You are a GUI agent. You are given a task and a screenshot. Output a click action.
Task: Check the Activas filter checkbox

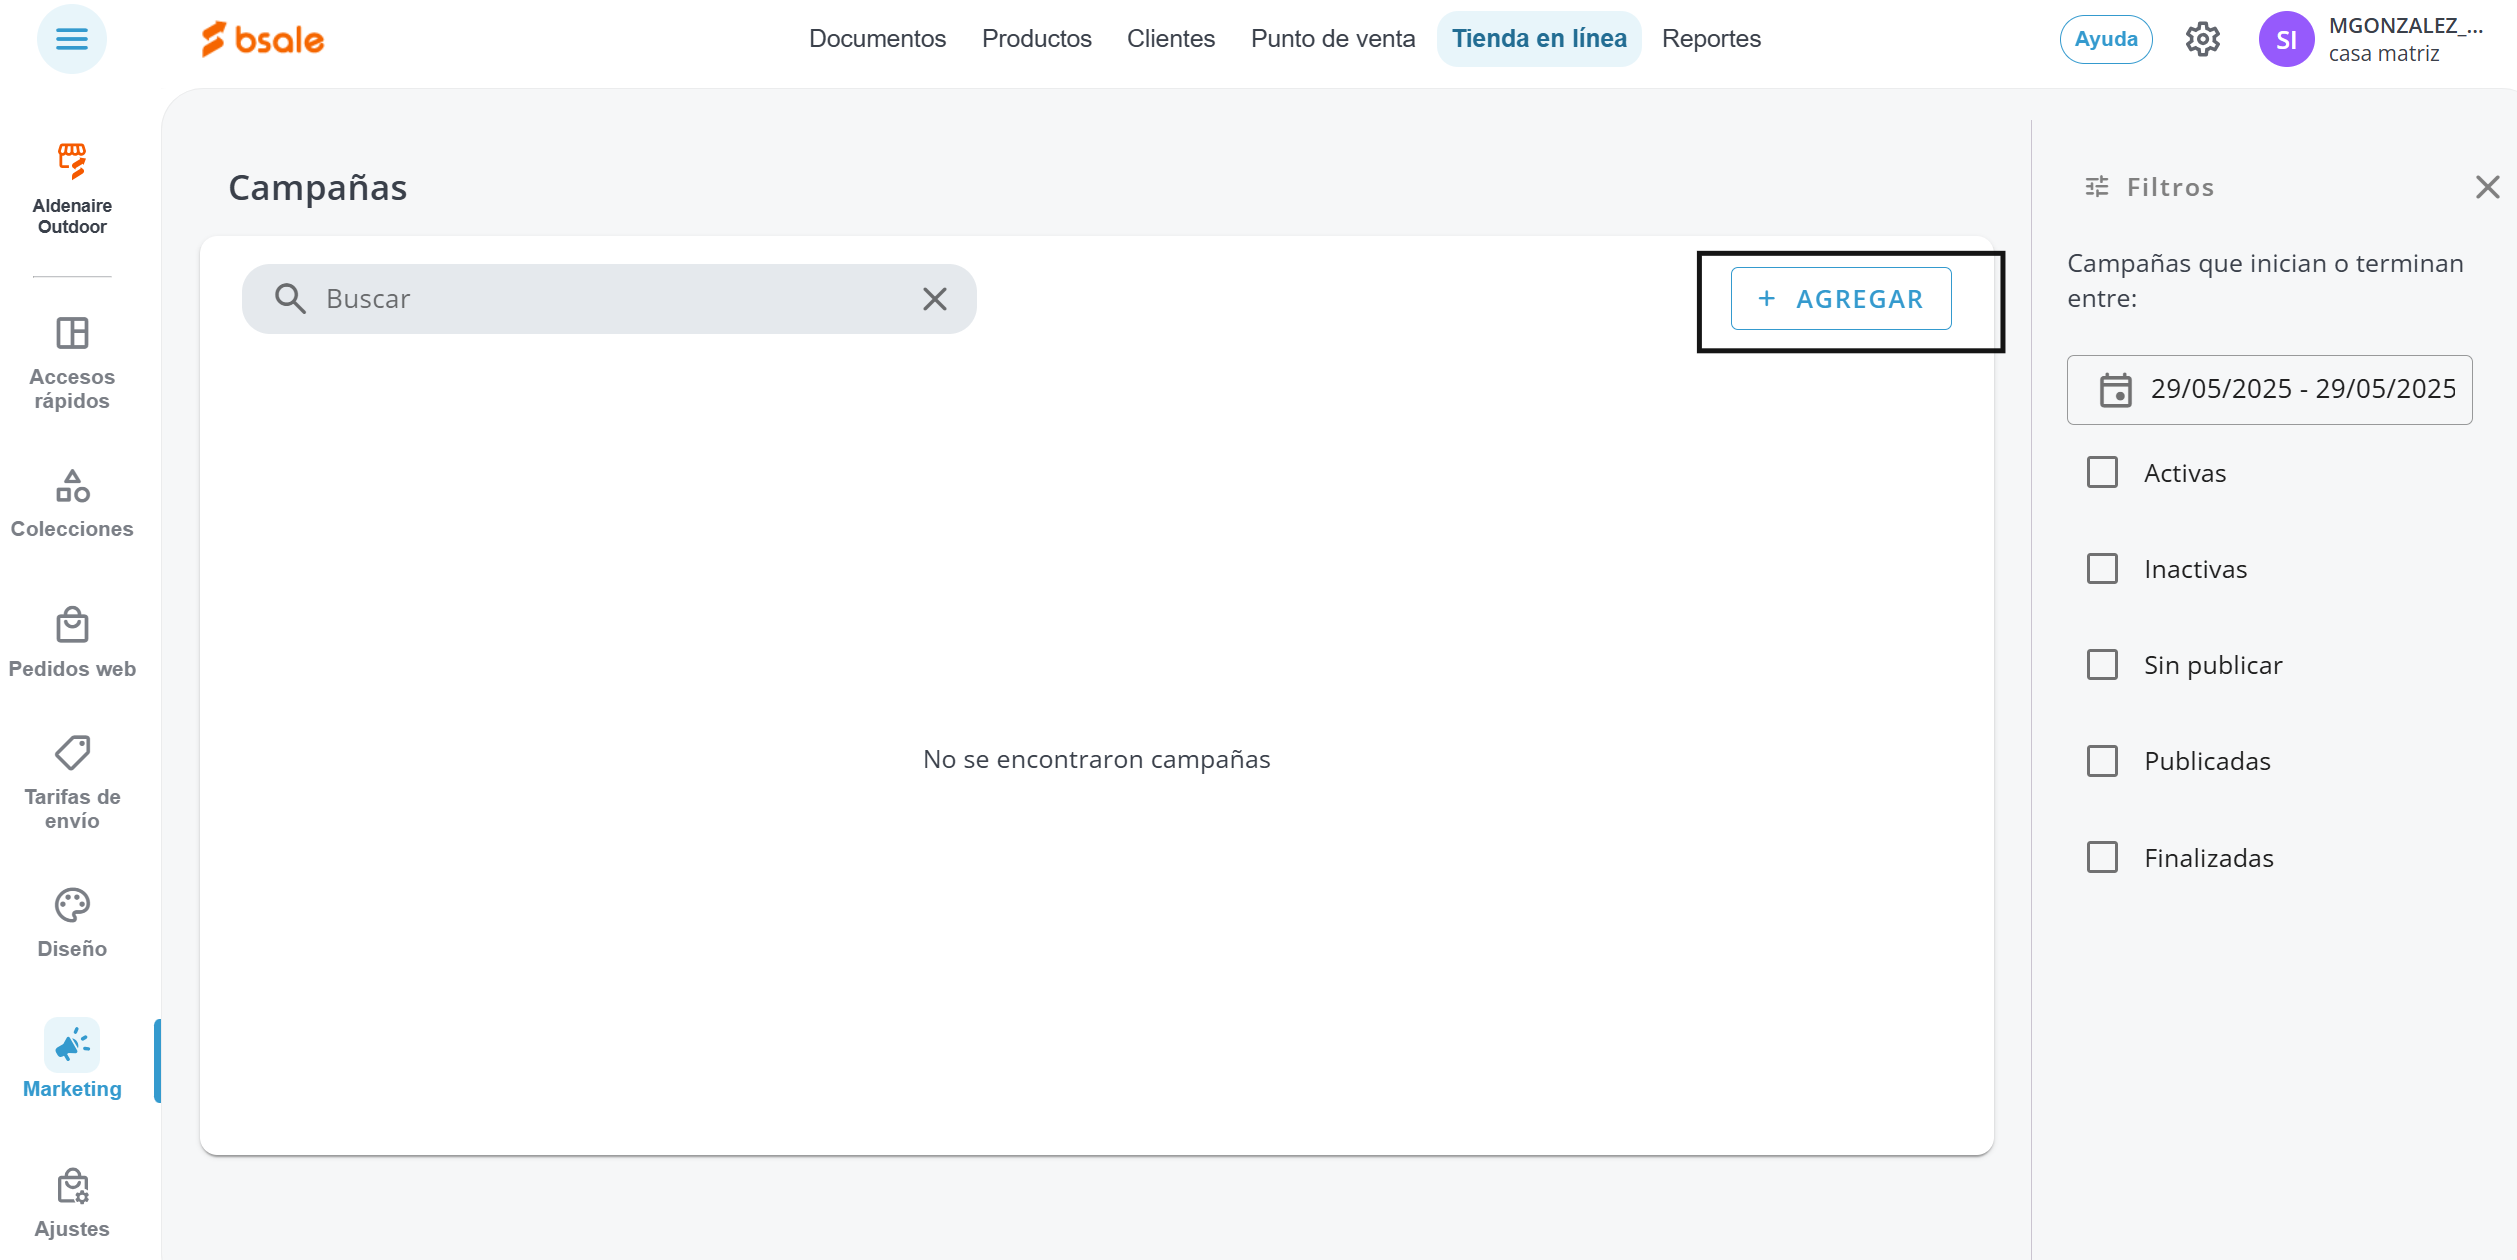(x=2102, y=472)
